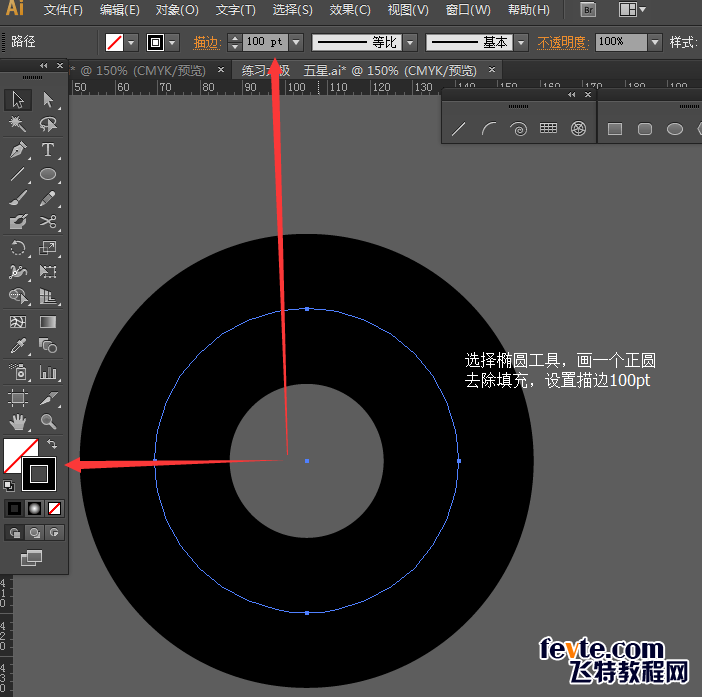Open the fill color dropdown in control bar

(x=131, y=43)
